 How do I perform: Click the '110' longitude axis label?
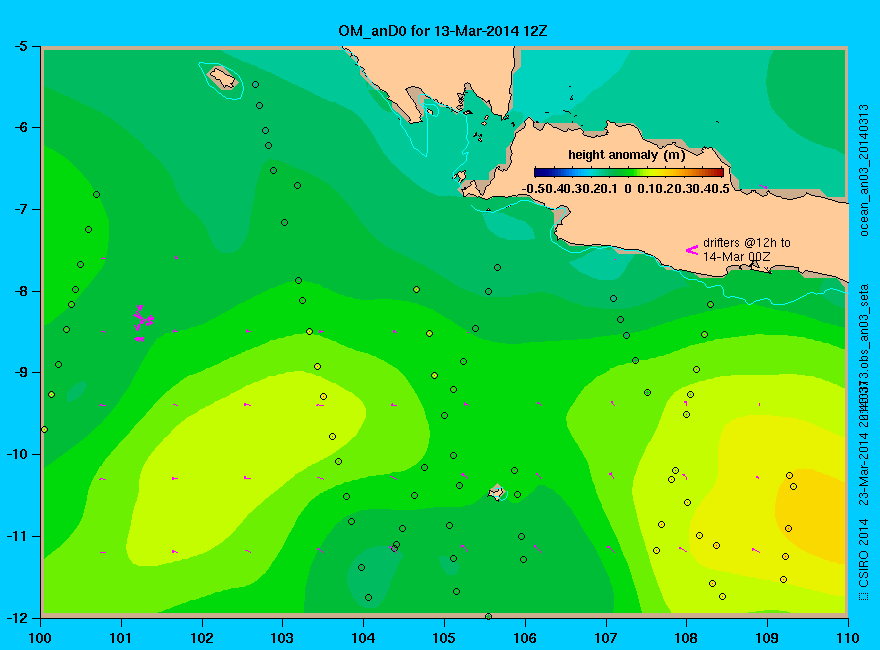click(x=848, y=638)
